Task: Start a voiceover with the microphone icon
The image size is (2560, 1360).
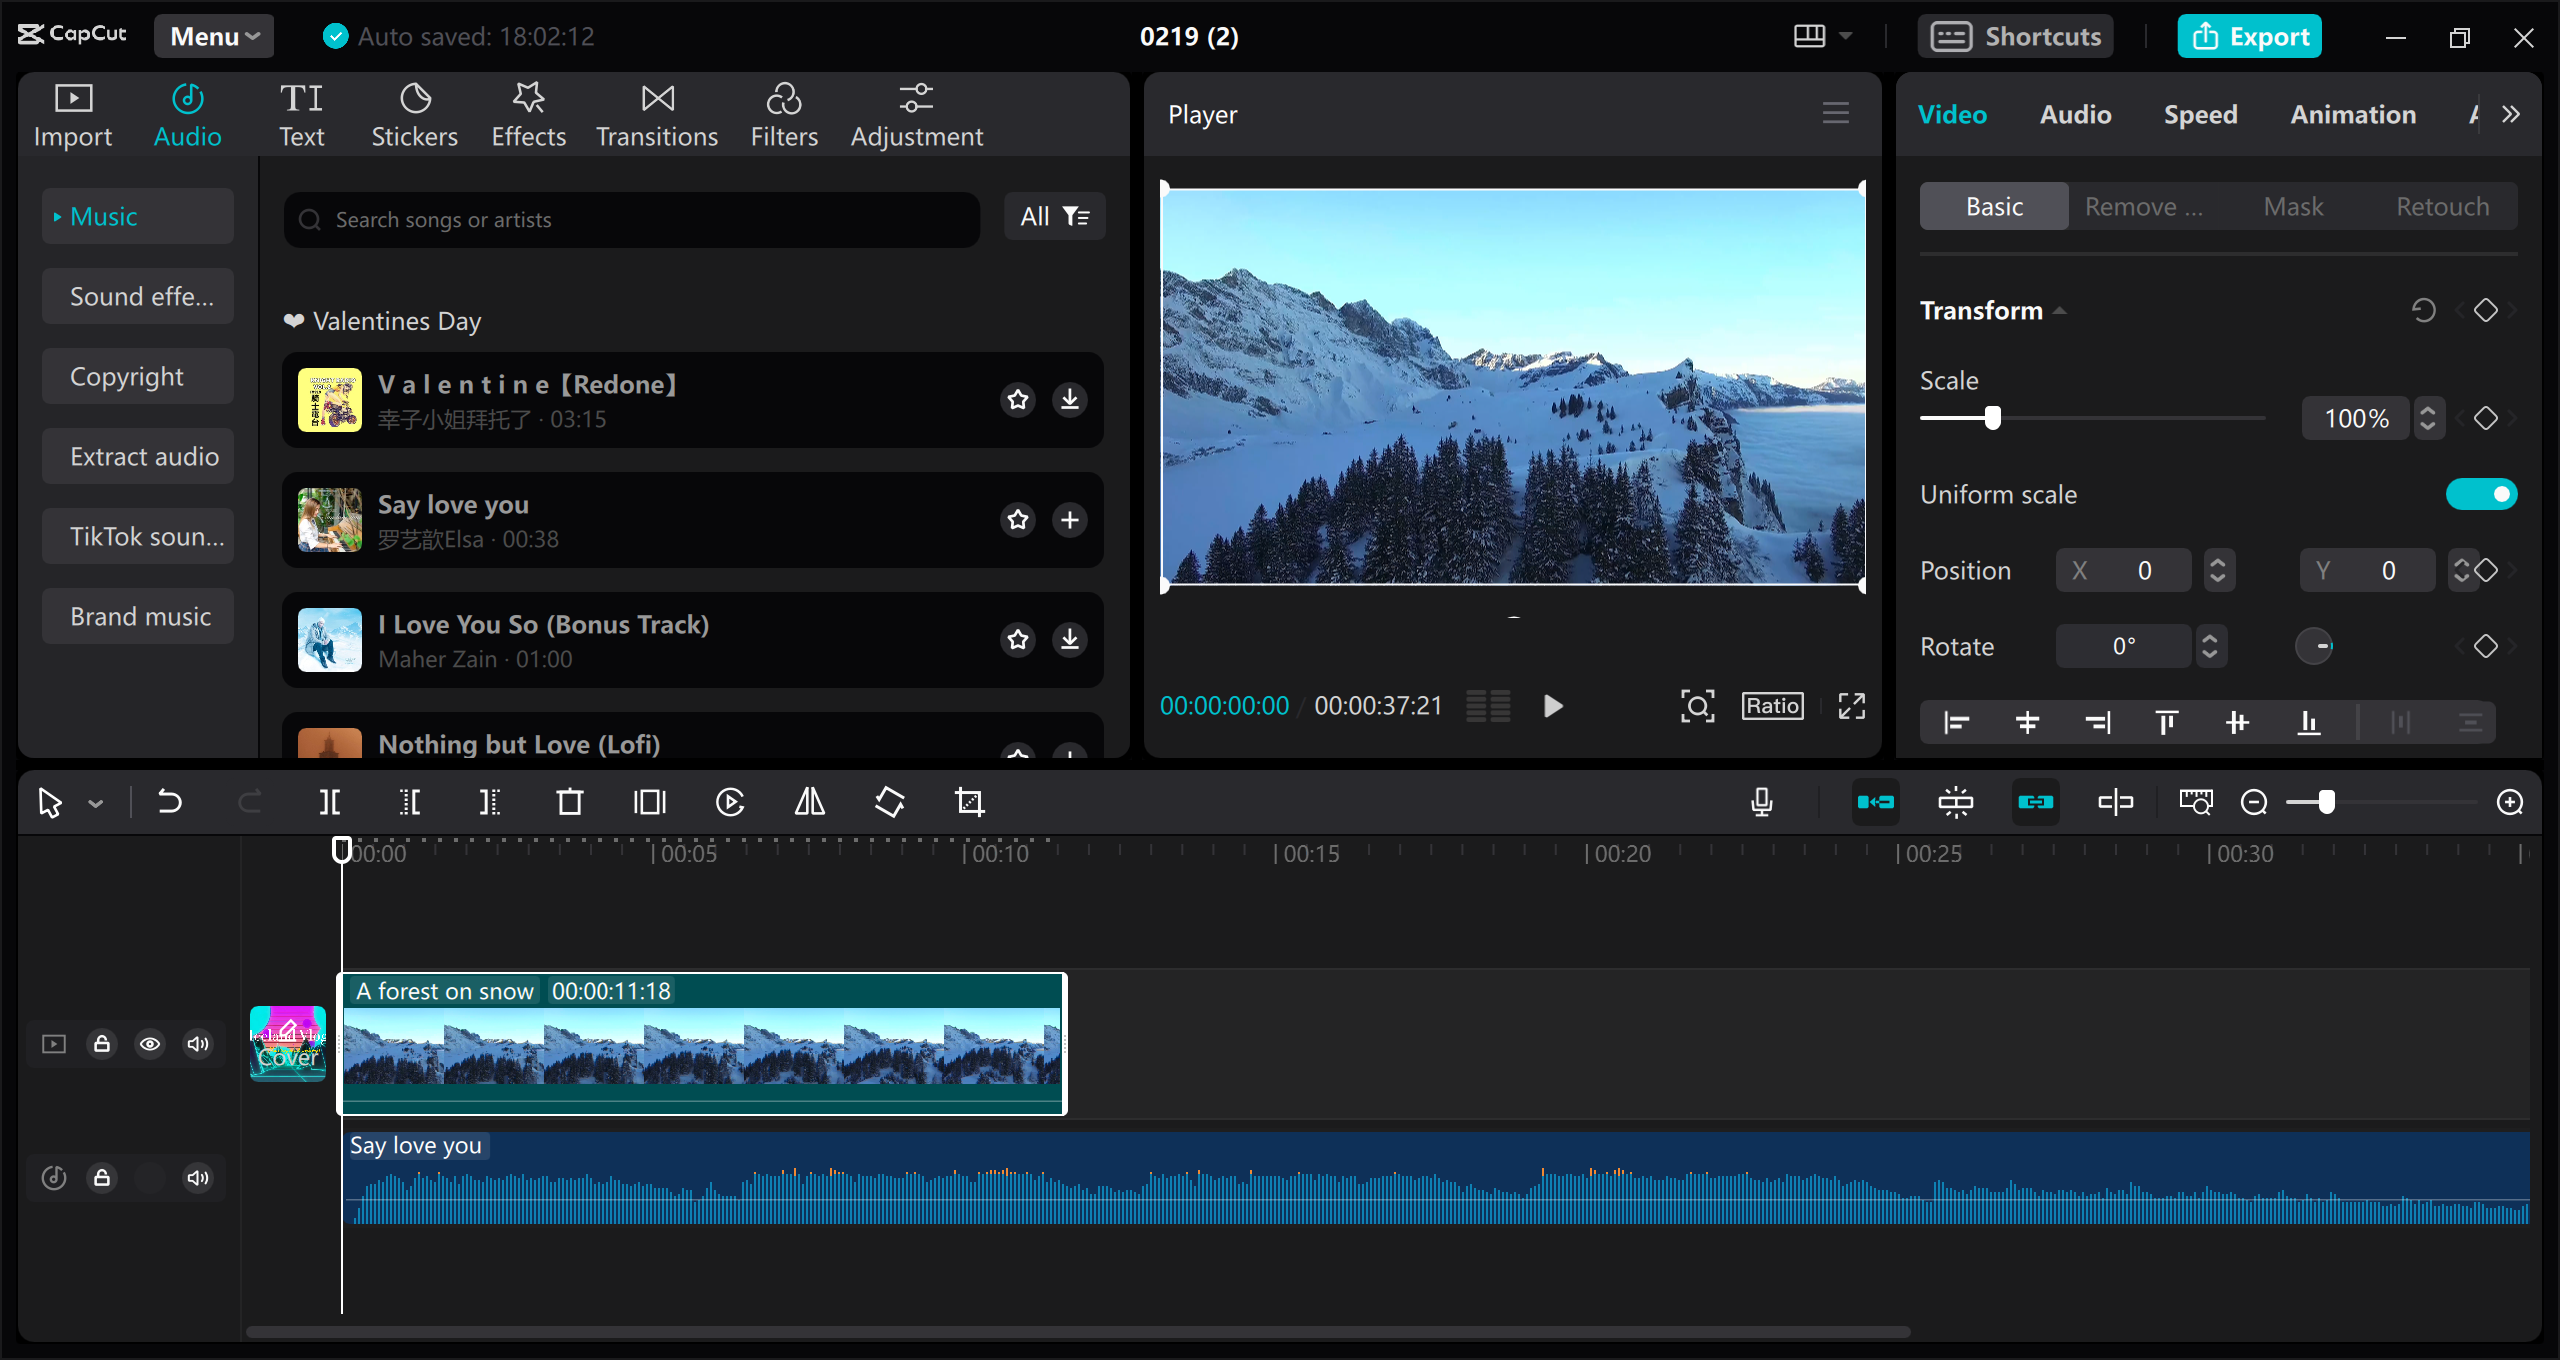Action: pyautogui.click(x=1762, y=801)
